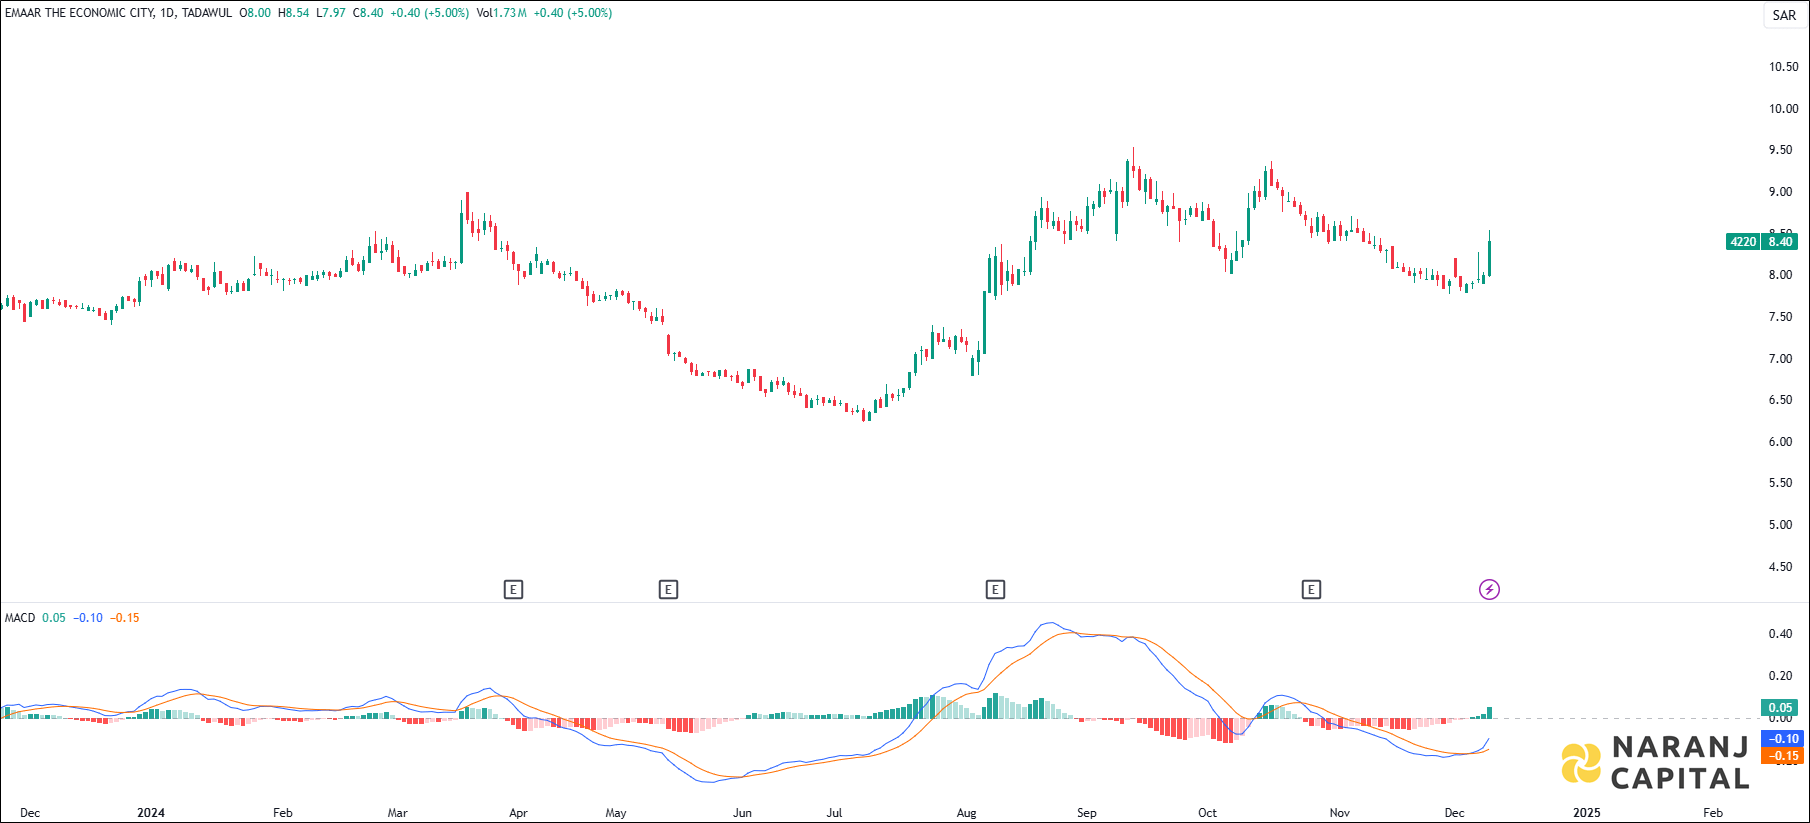Click the 2024 year label on time axis
This screenshot has width=1810, height=823.
click(151, 813)
